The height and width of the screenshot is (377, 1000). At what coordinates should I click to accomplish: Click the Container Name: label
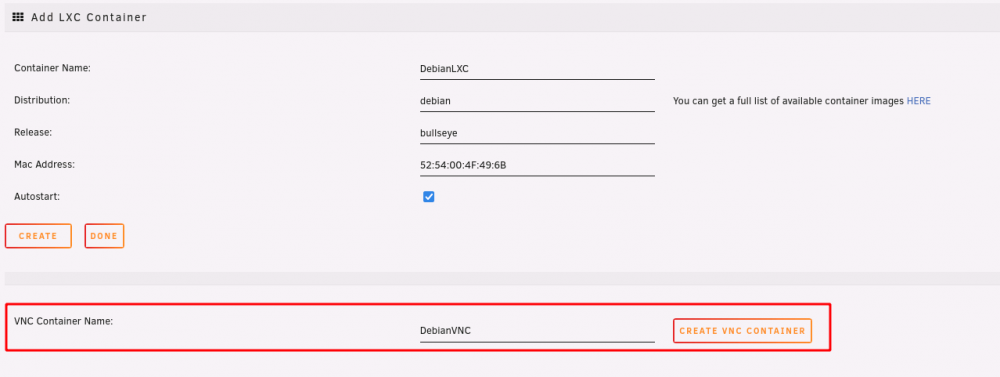tap(52, 68)
